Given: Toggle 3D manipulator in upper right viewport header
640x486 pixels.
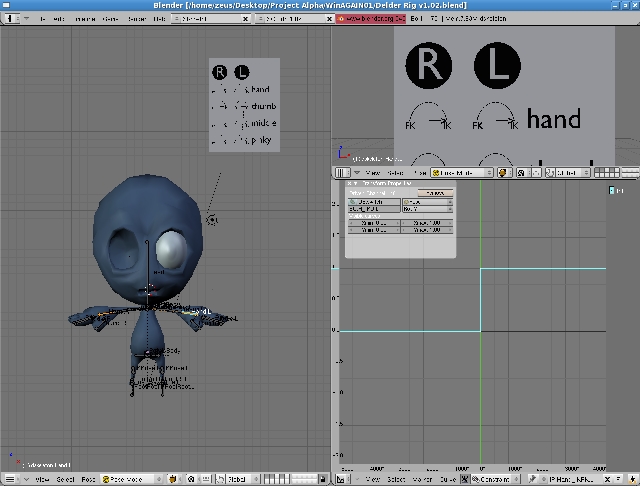Looking at the screenshot, I should point(536,173).
